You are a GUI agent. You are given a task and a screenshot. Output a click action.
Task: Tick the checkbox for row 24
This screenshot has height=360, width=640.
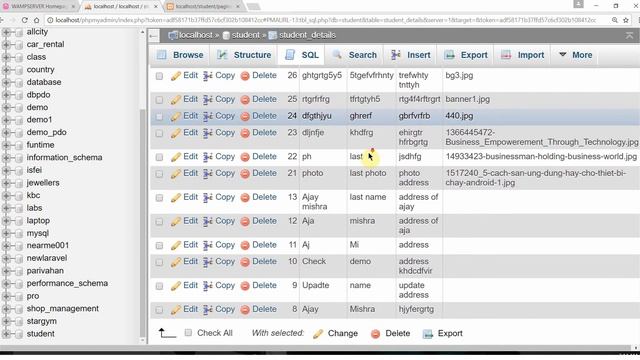click(159, 117)
